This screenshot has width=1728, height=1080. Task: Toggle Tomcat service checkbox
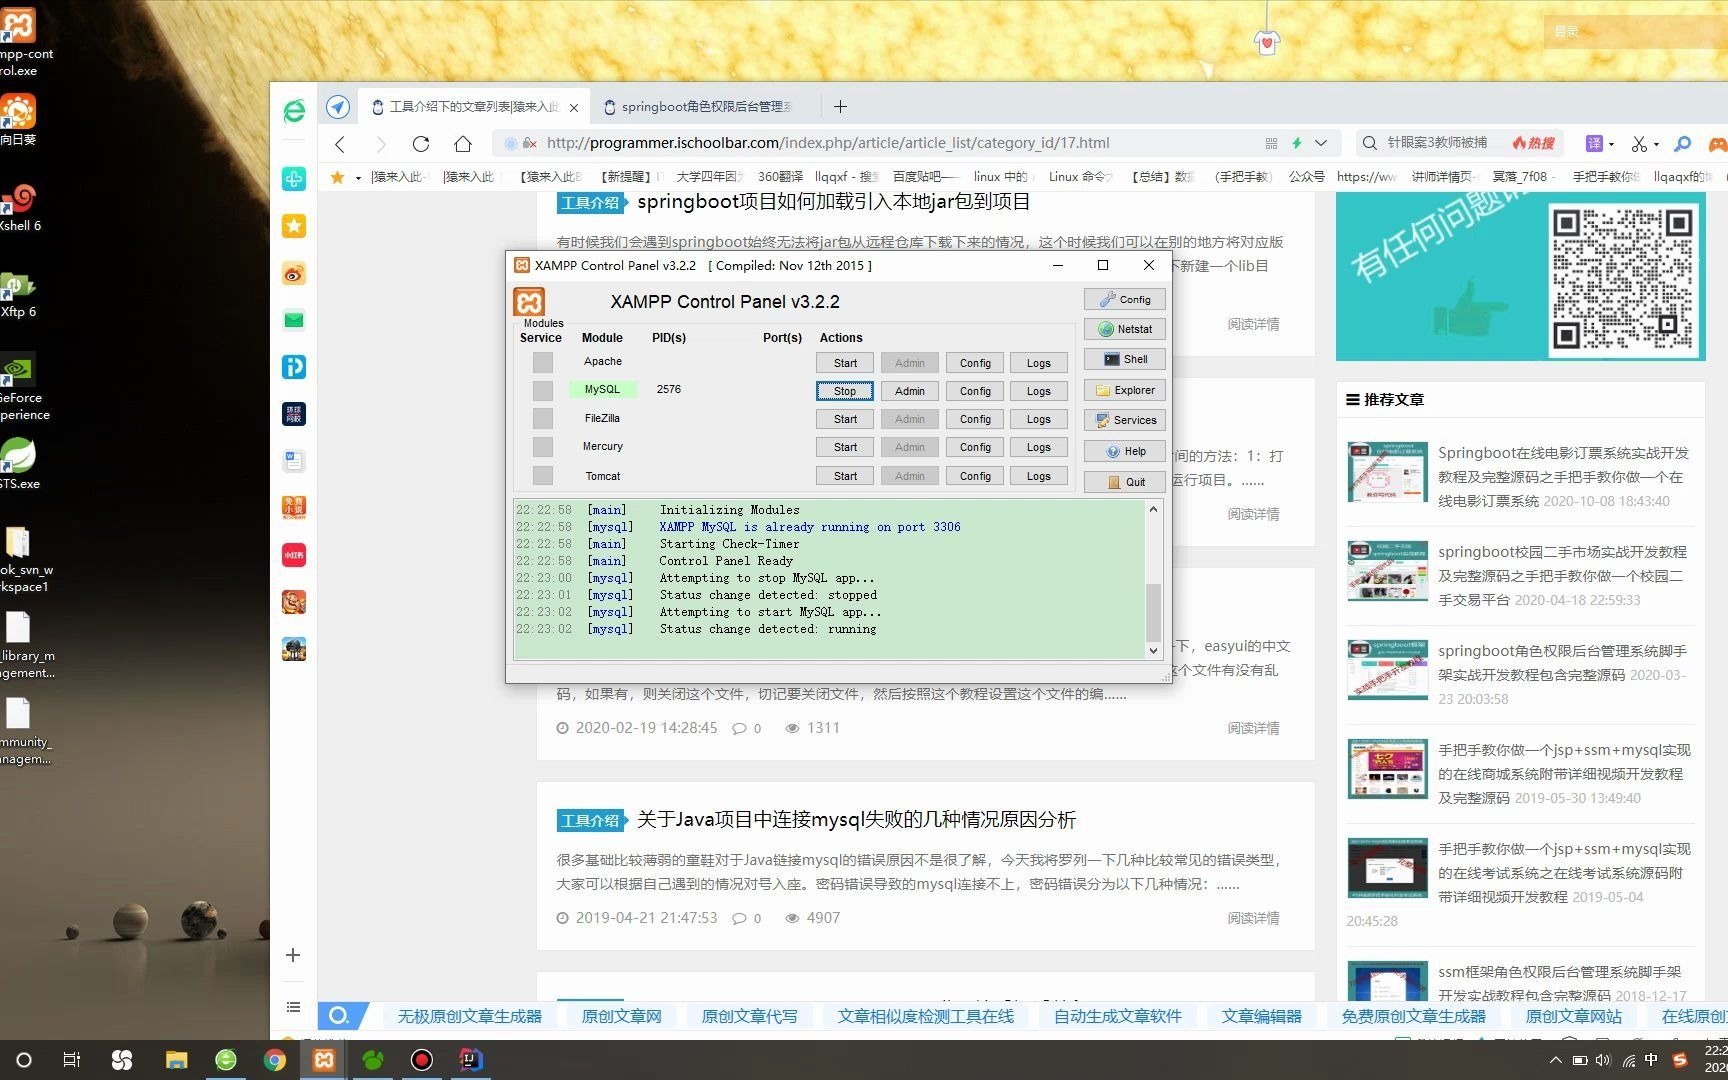tap(542, 475)
